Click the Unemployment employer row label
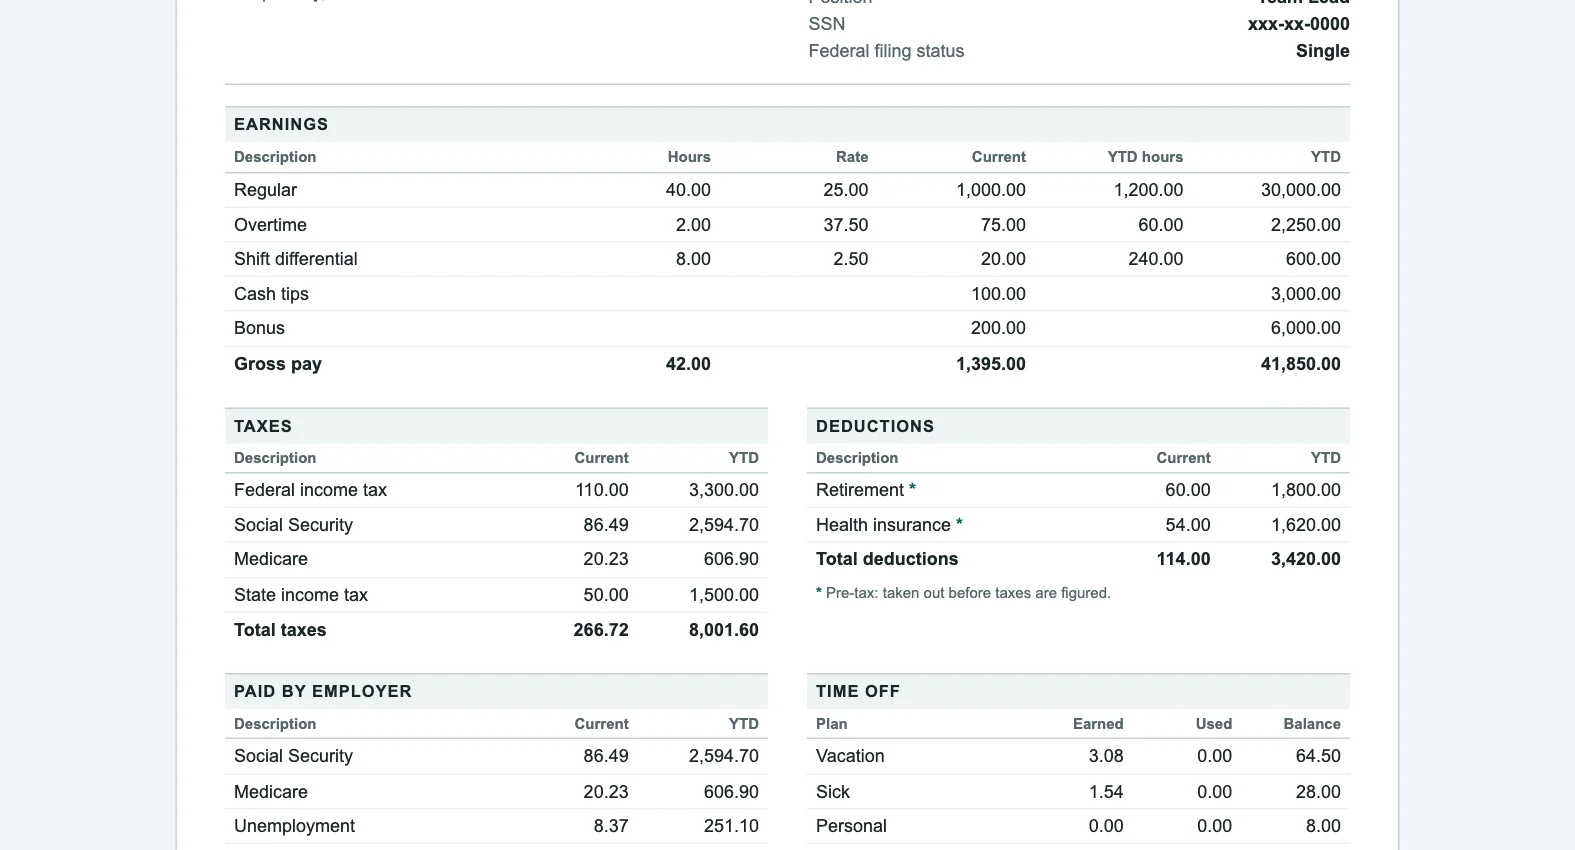 point(294,826)
